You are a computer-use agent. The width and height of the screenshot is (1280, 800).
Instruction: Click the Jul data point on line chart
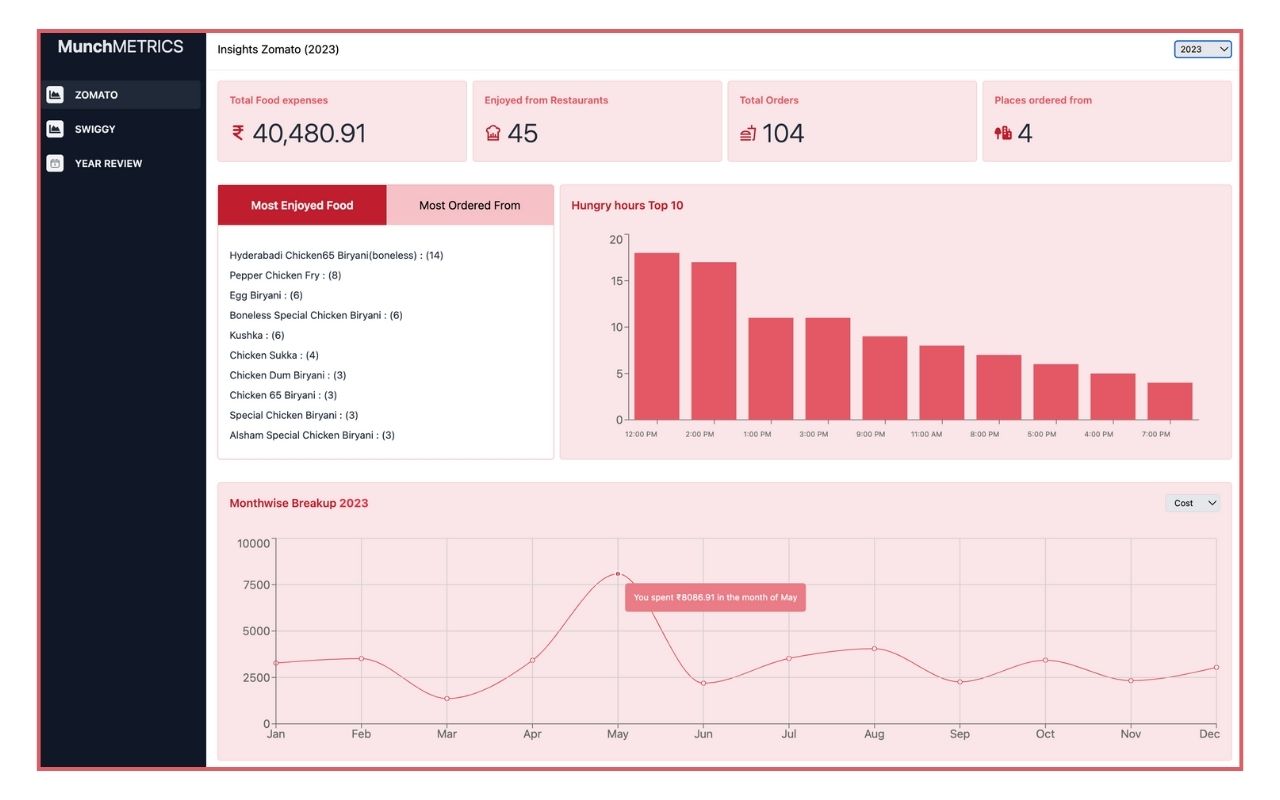[x=789, y=658]
